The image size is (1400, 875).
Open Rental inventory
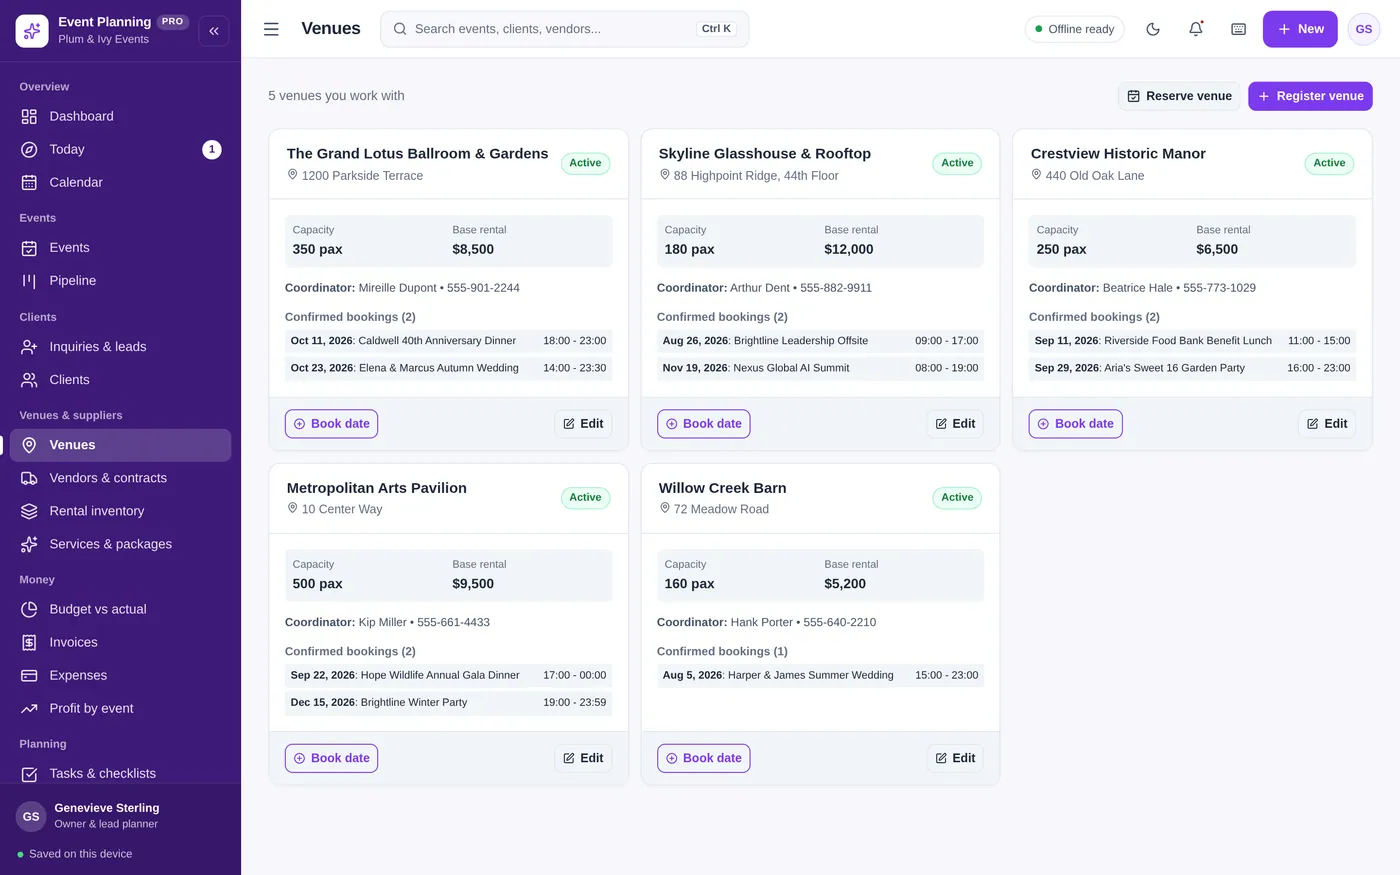pos(120,511)
